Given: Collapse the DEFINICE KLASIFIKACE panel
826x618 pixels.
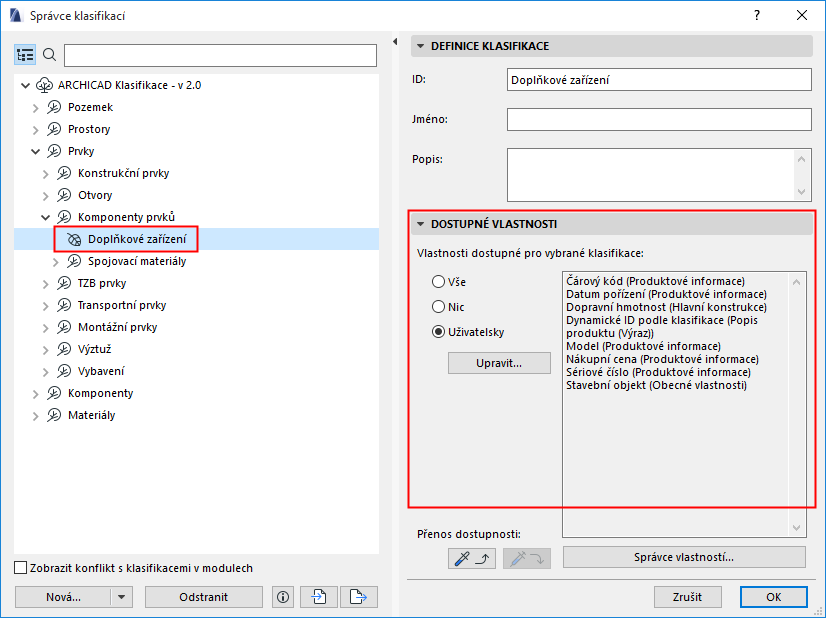Looking at the screenshot, I should click(x=420, y=46).
